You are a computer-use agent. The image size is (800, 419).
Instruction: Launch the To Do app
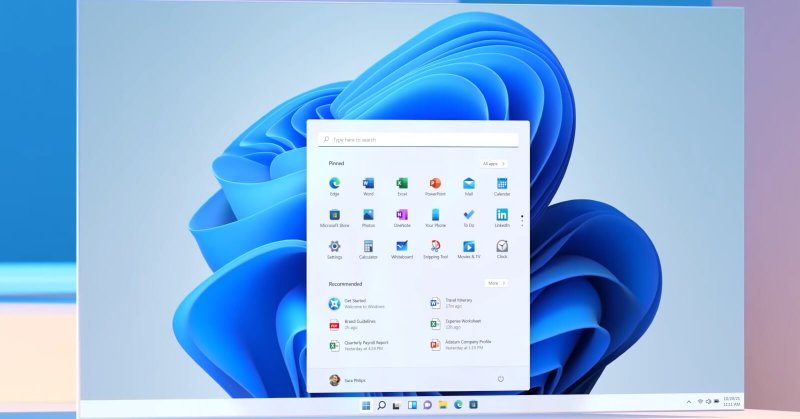(x=468, y=218)
